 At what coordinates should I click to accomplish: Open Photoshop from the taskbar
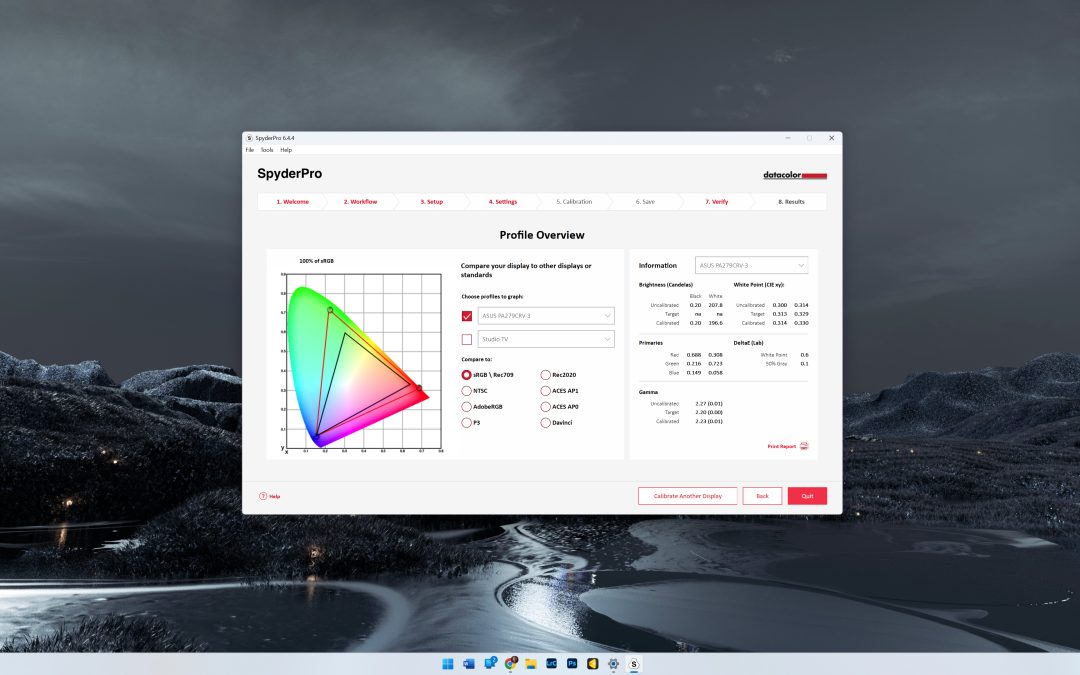(x=572, y=663)
